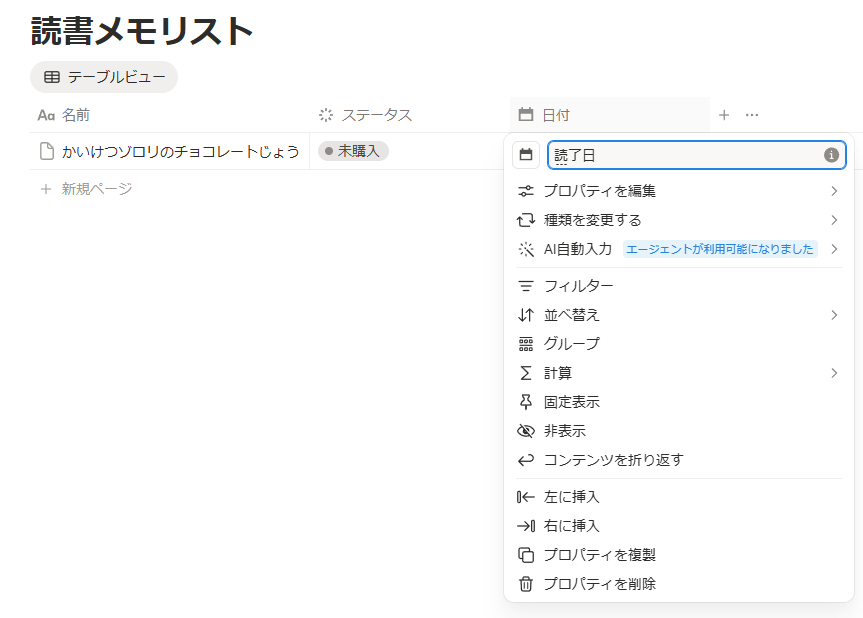Click the page icon next to かいけつゾロリ
Viewport: 863px width, 618px height.
[x=46, y=151]
